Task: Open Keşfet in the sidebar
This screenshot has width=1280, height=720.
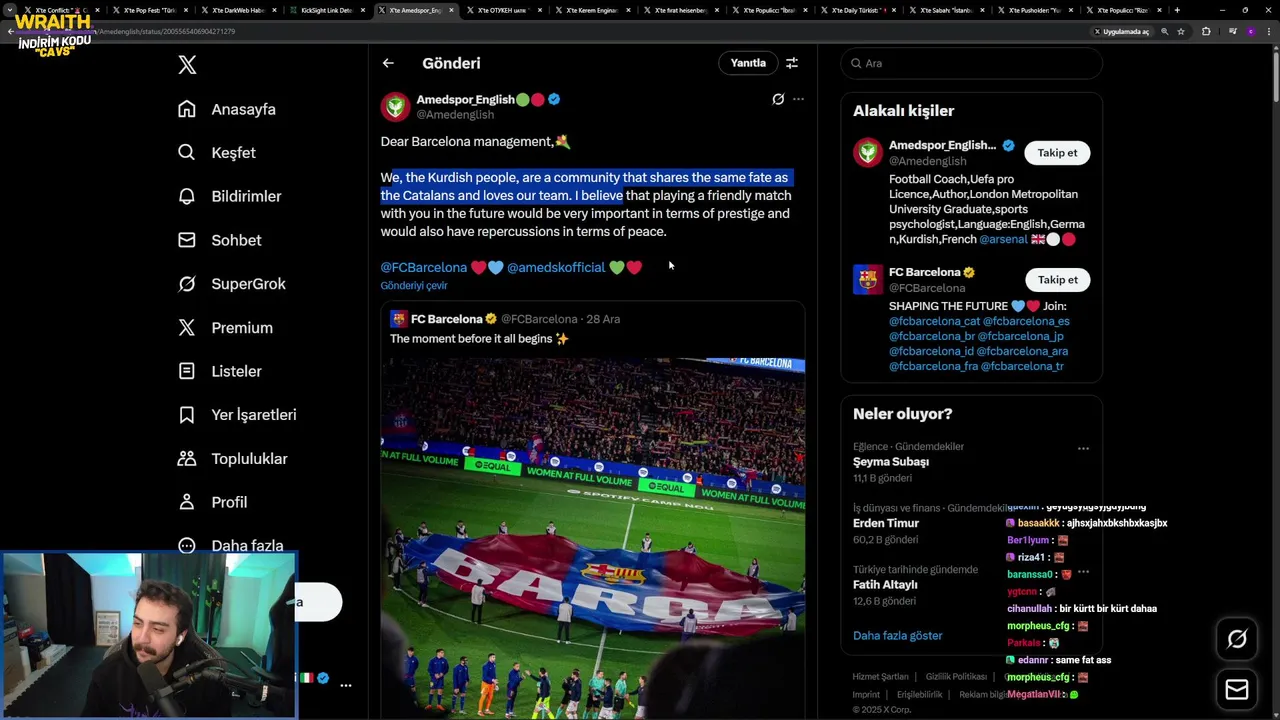Action: coord(217,153)
